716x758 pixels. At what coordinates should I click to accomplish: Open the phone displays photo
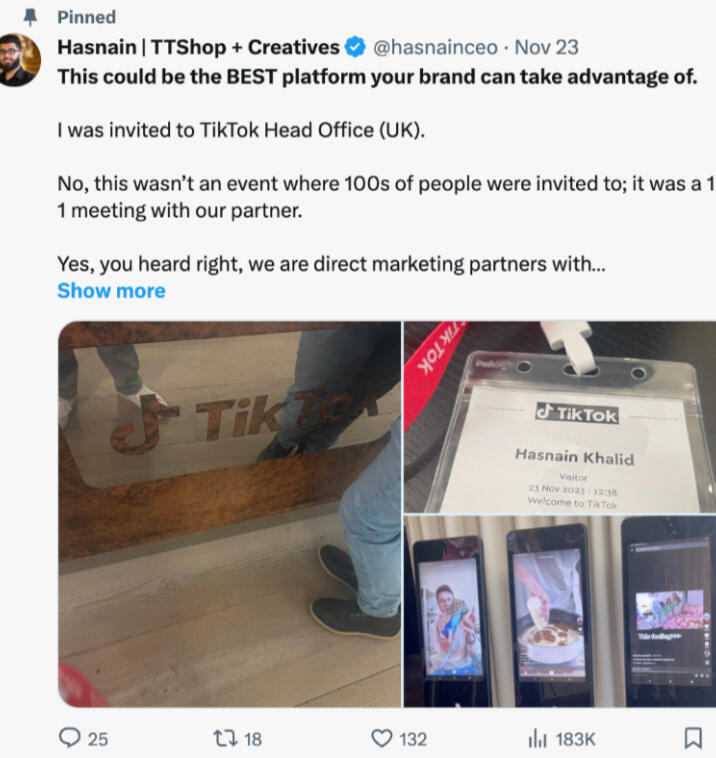(560, 612)
